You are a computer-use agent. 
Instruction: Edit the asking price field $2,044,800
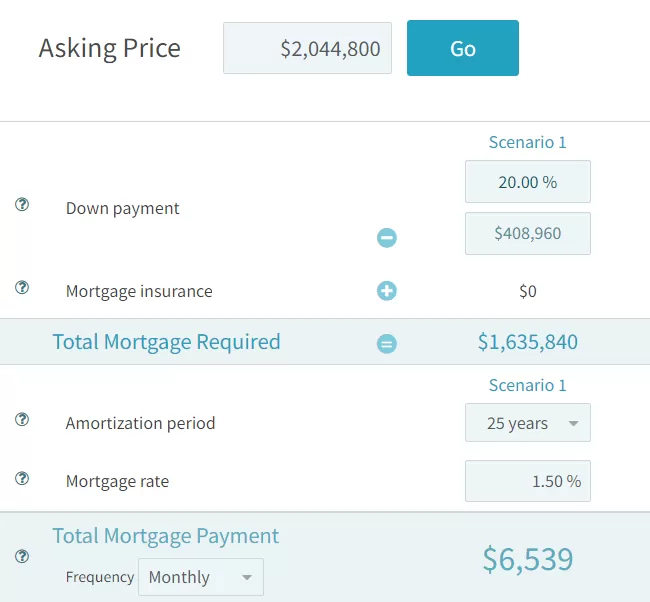[307, 48]
